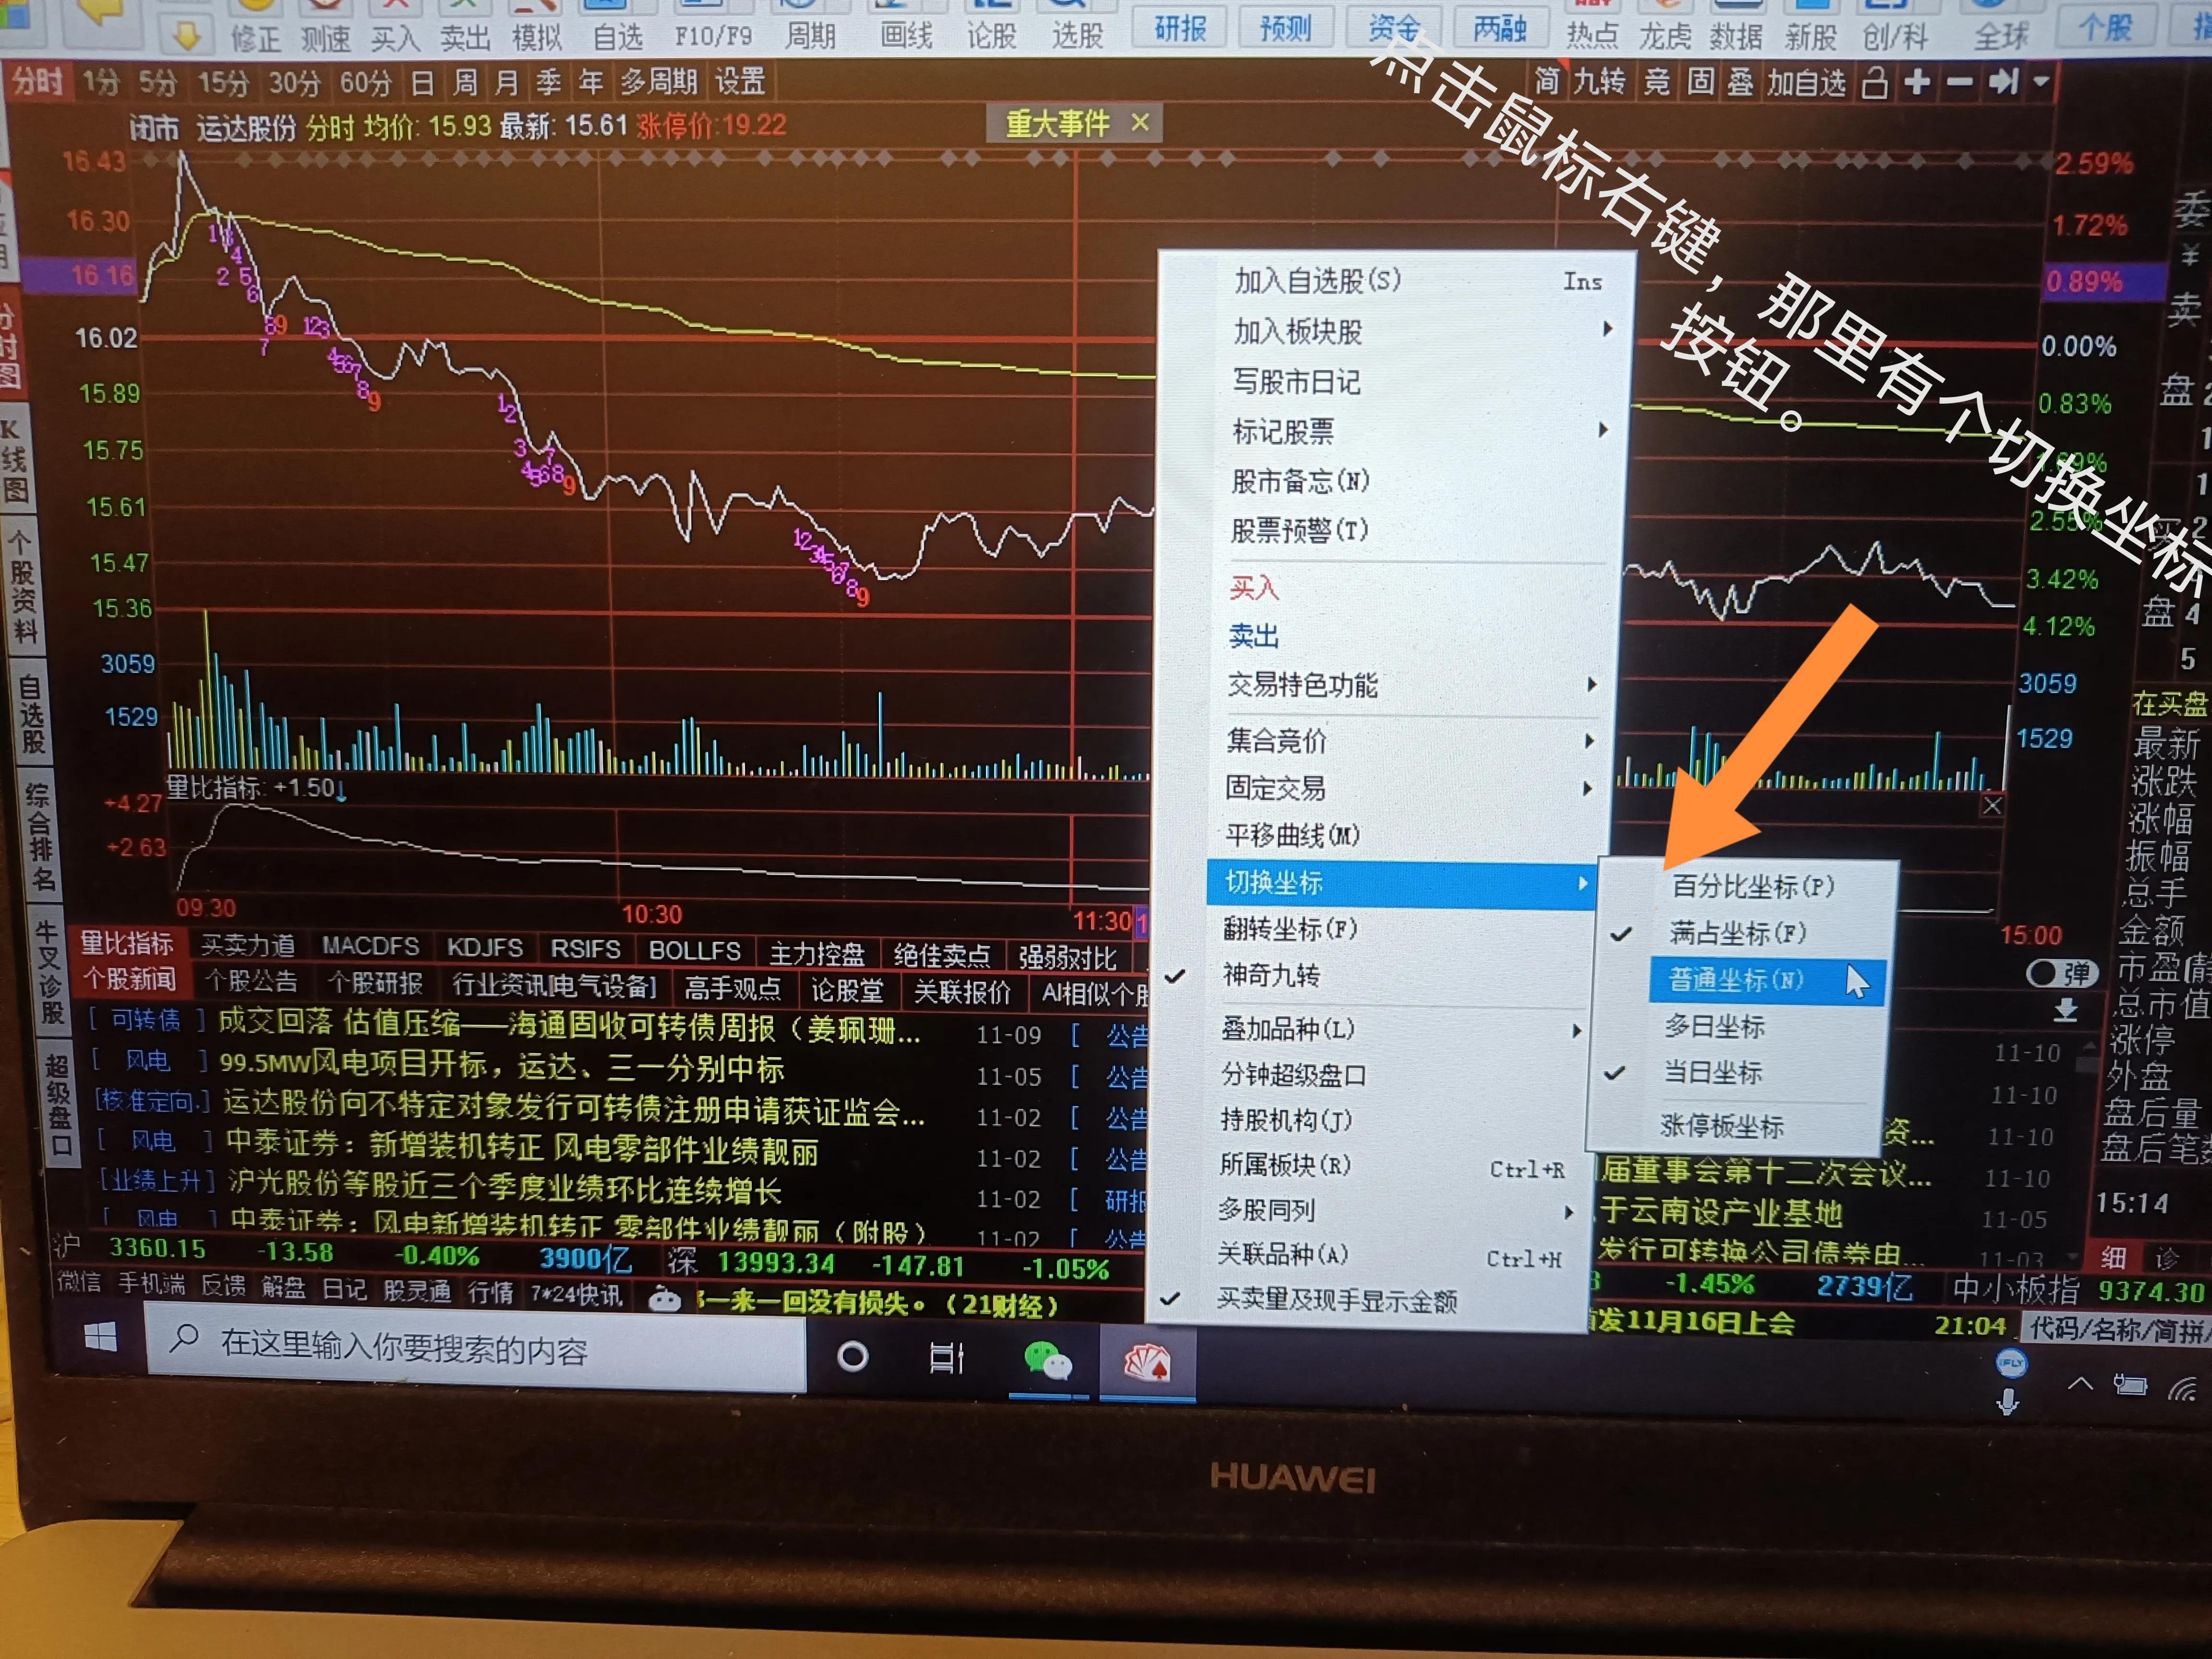Switch to the MACDFS indicator tab
Image resolution: width=2212 pixels, height=1659 pixels.
[370, 945]
